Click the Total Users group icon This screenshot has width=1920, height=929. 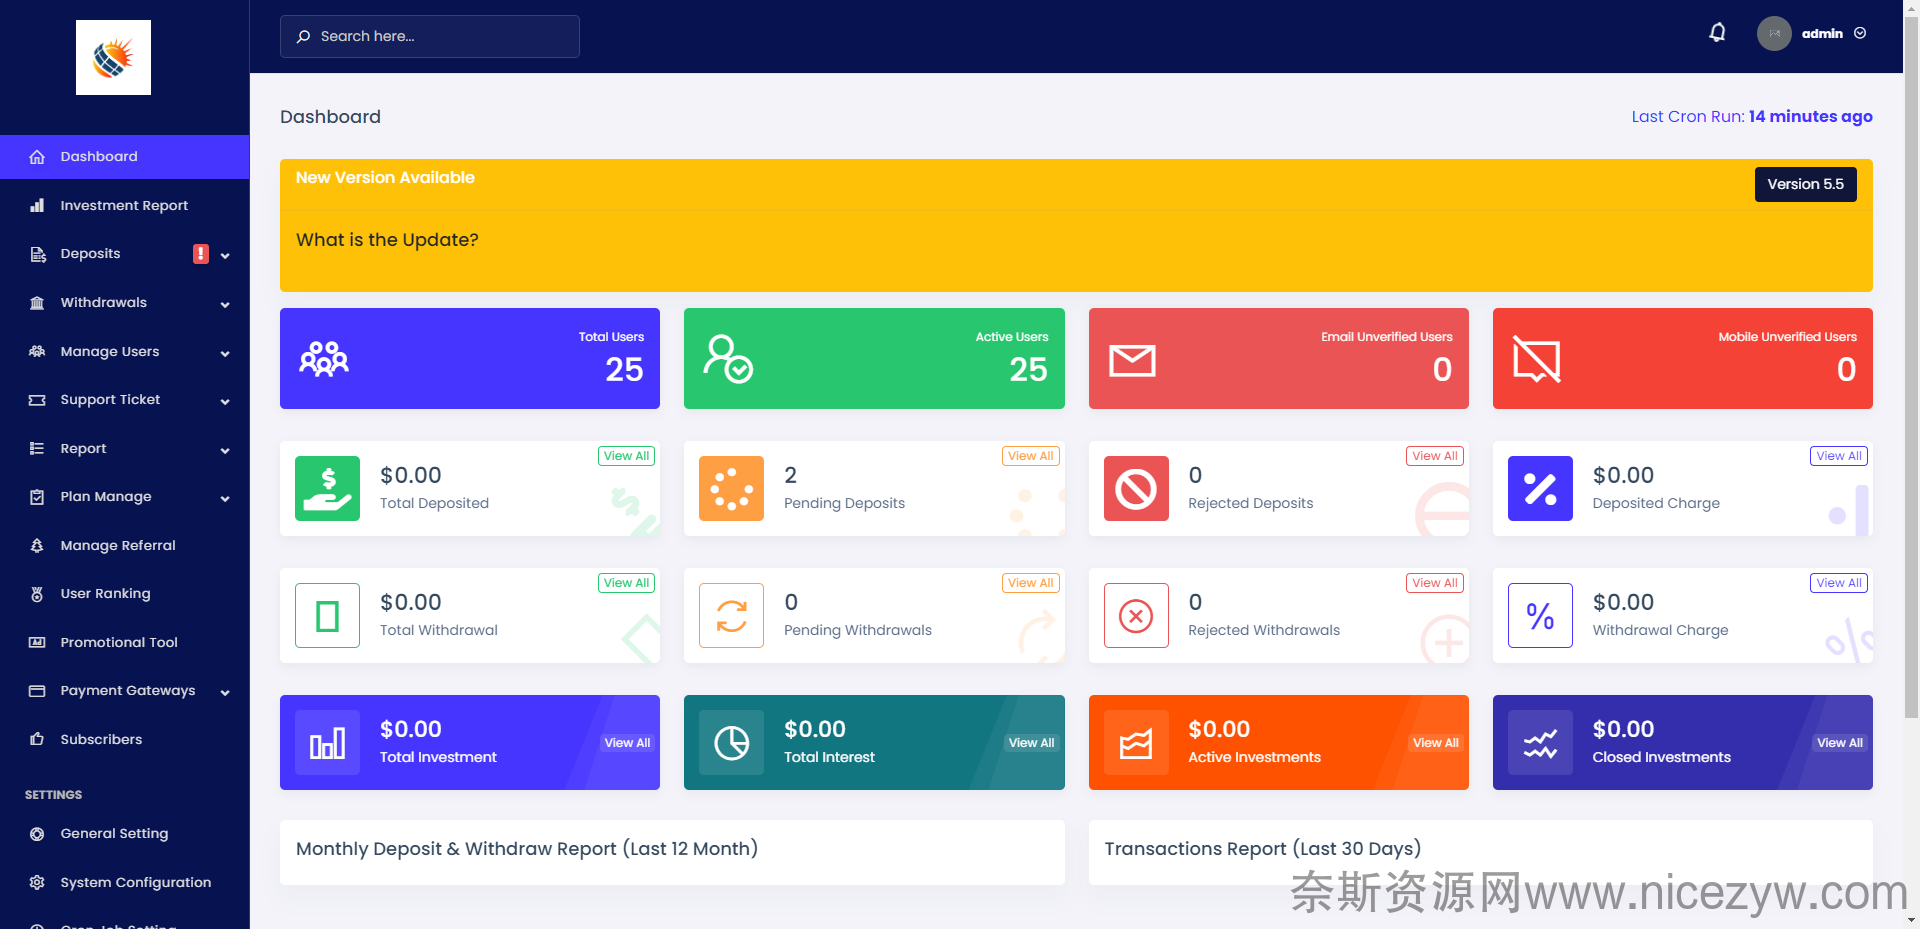[324, 359]
